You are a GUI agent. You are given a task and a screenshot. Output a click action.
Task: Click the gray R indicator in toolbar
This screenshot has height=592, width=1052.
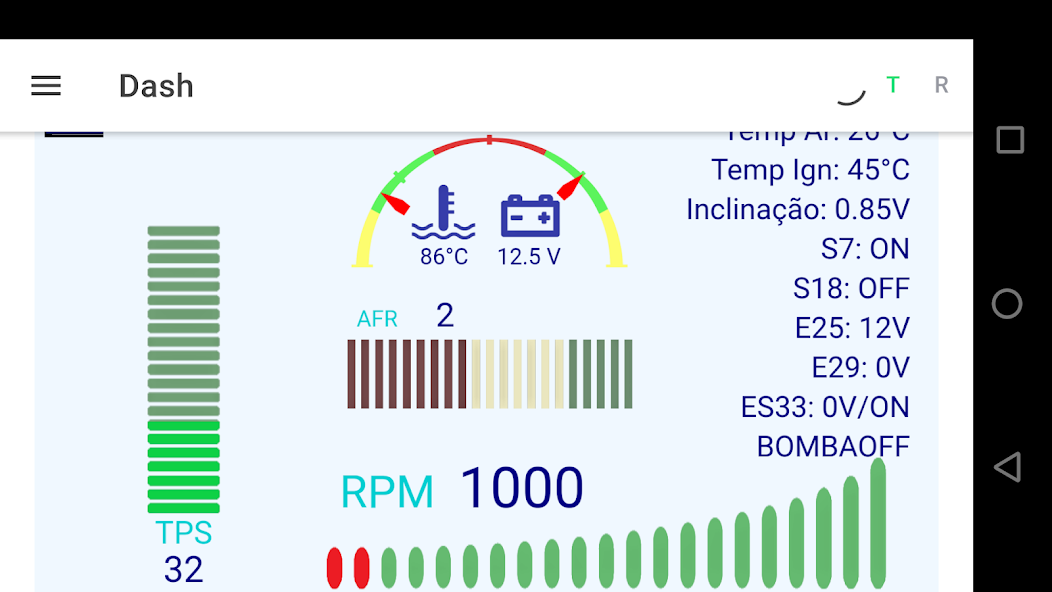click(941, 85)
